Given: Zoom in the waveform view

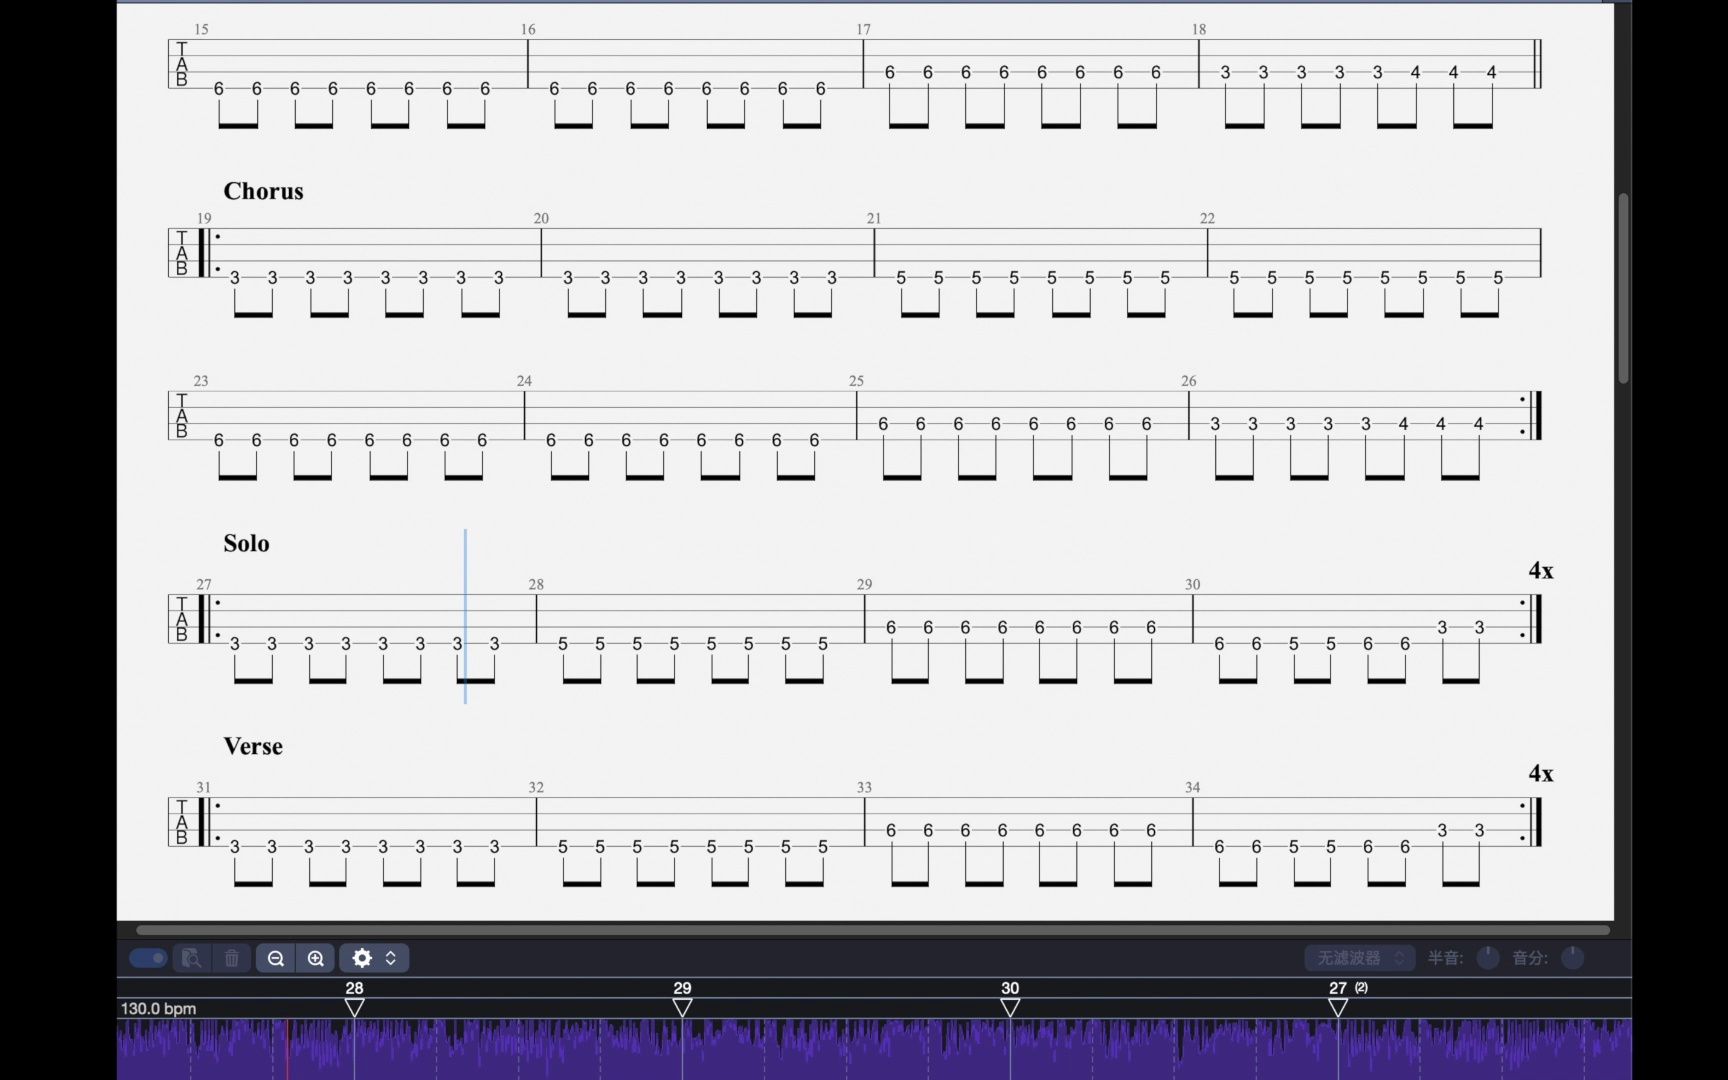Looking at the screenshot, I should [x=316, y=958].
